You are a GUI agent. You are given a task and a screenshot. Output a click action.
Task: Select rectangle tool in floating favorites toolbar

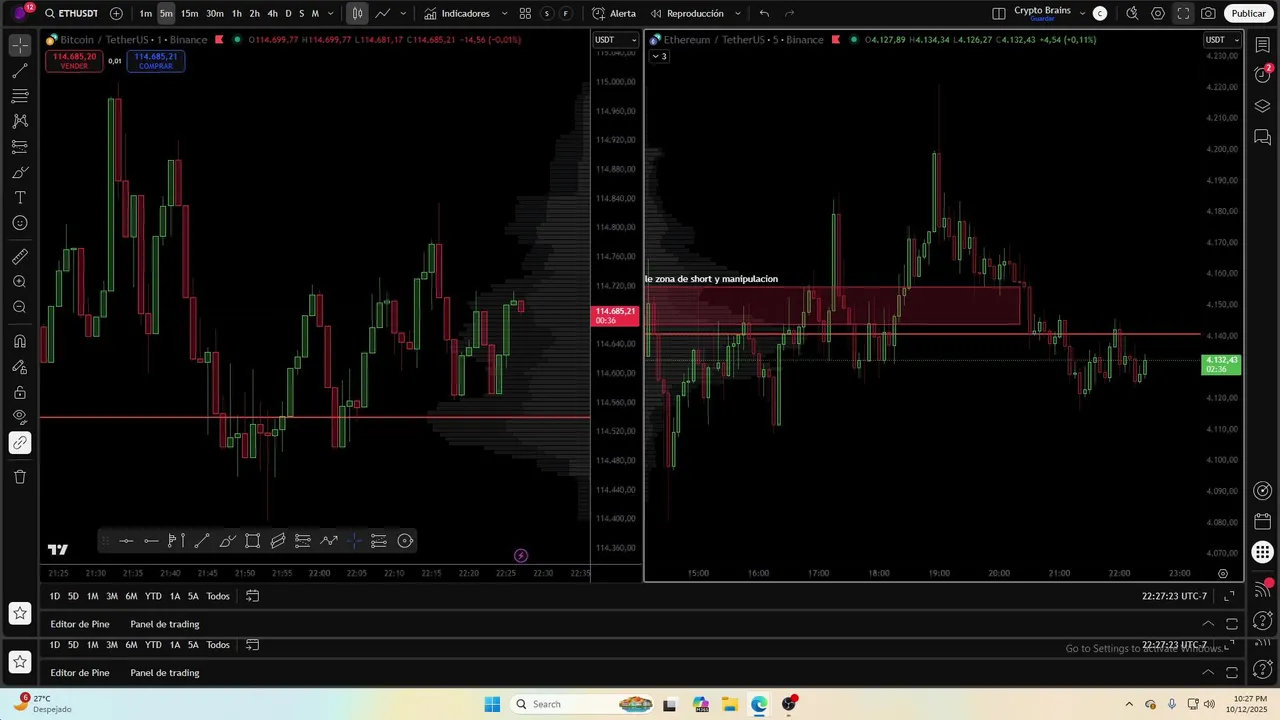point(252,541)
